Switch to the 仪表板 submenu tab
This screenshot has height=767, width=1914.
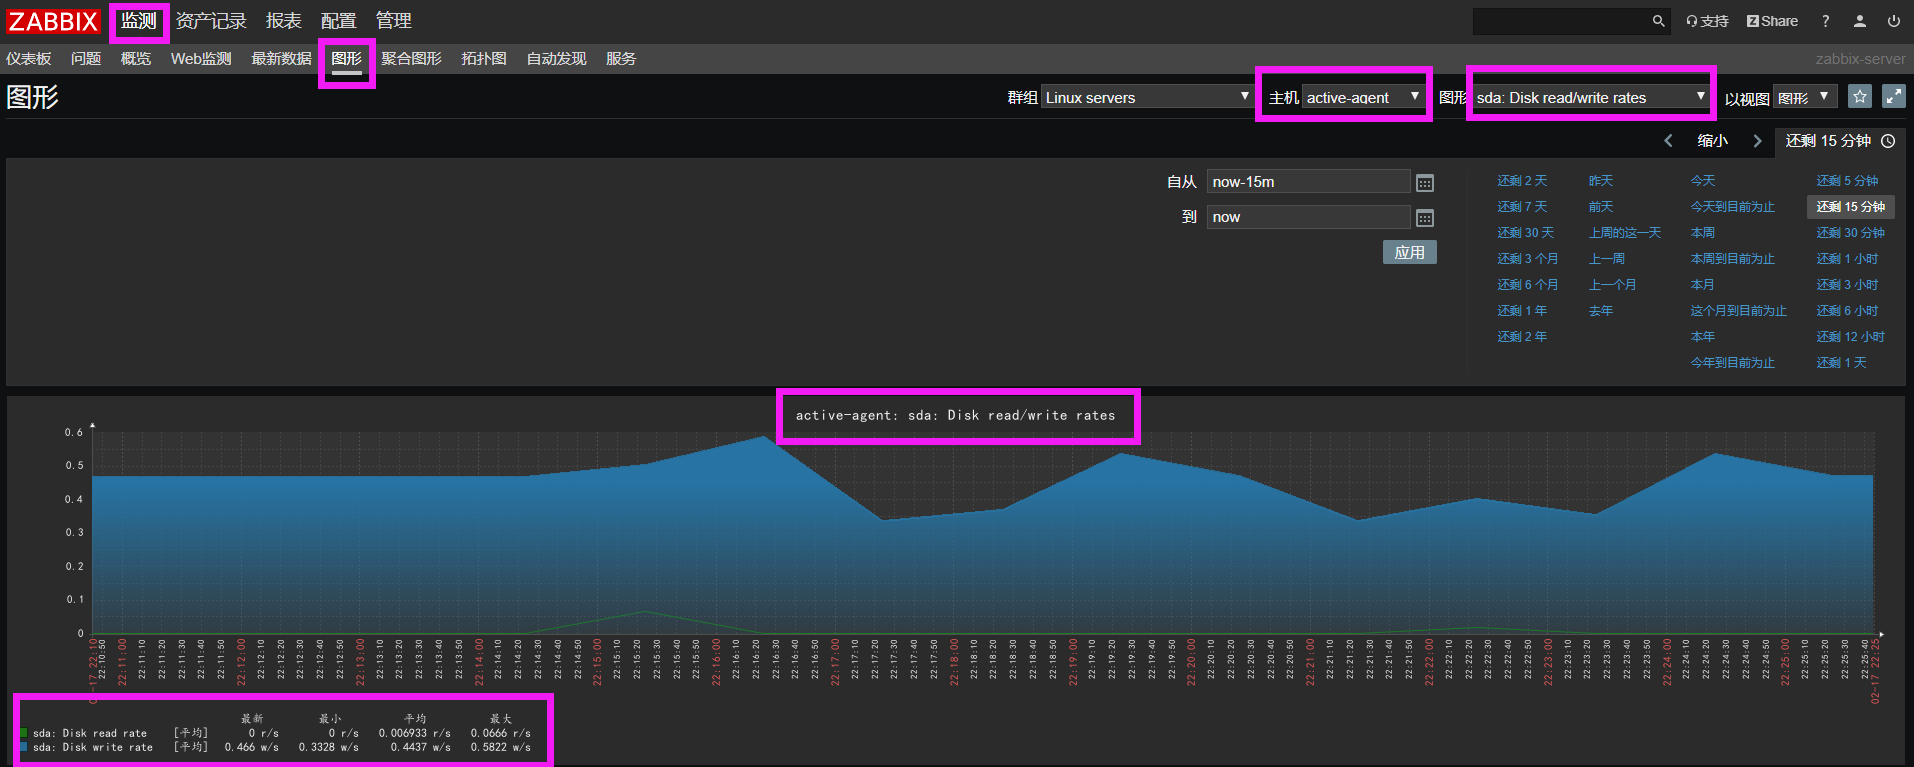[x=29, y=59]
